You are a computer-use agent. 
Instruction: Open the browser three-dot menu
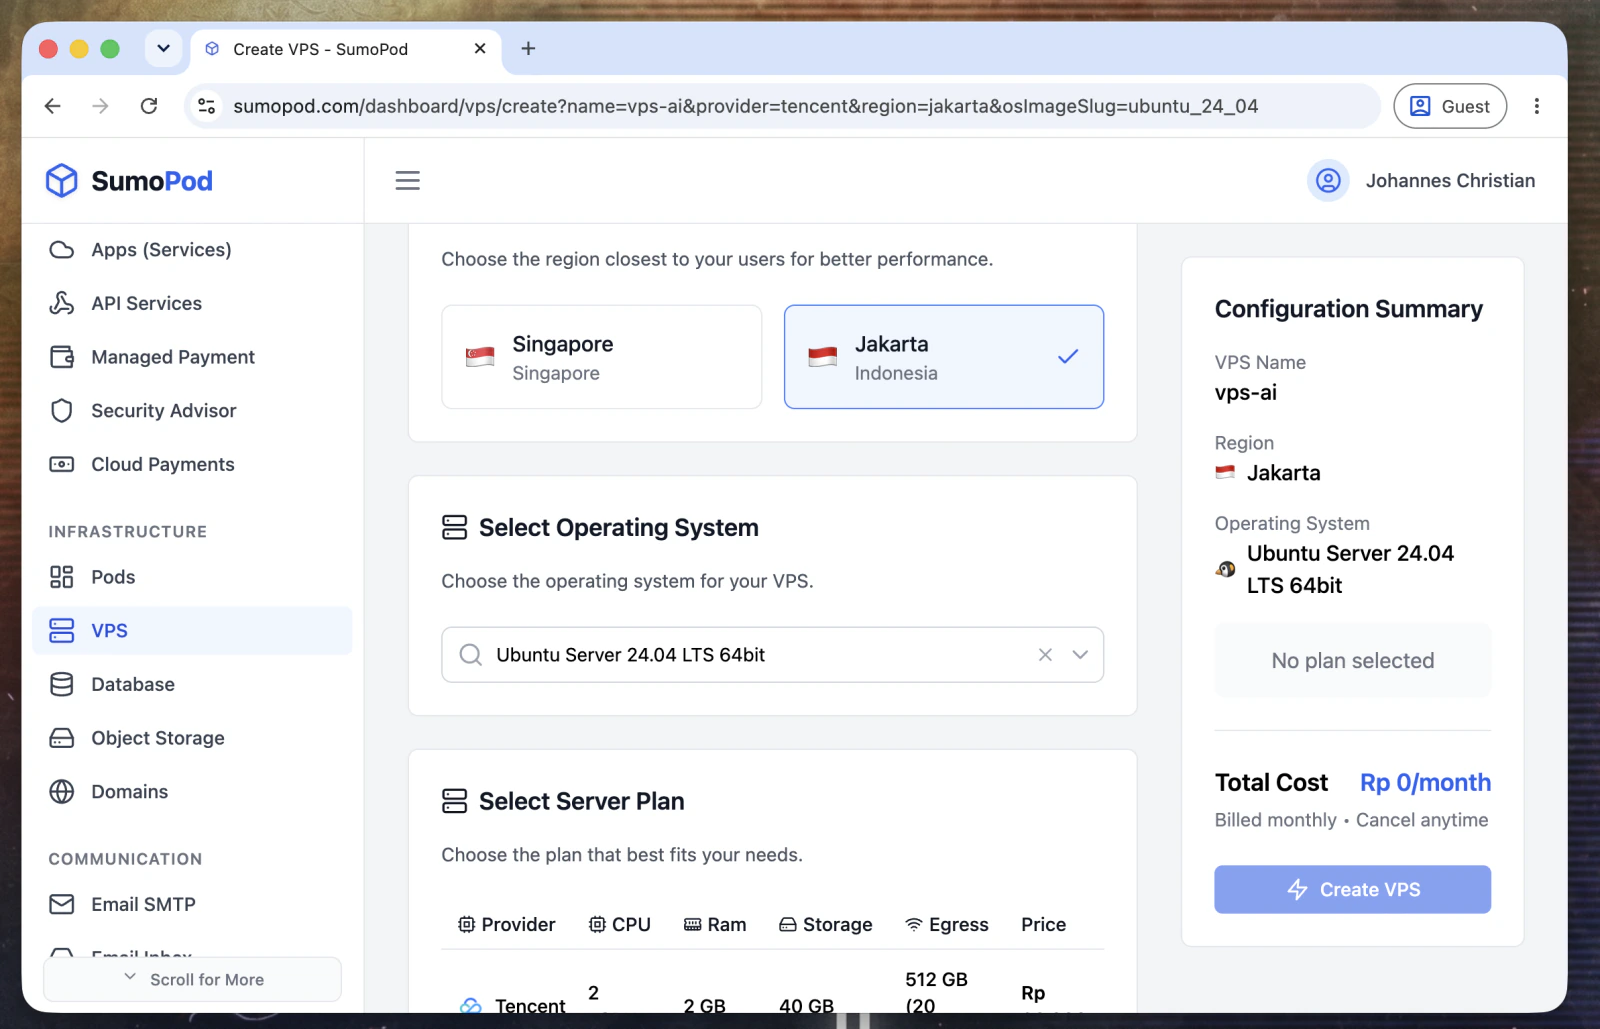pyautogui.click(x=1537, y=106)
